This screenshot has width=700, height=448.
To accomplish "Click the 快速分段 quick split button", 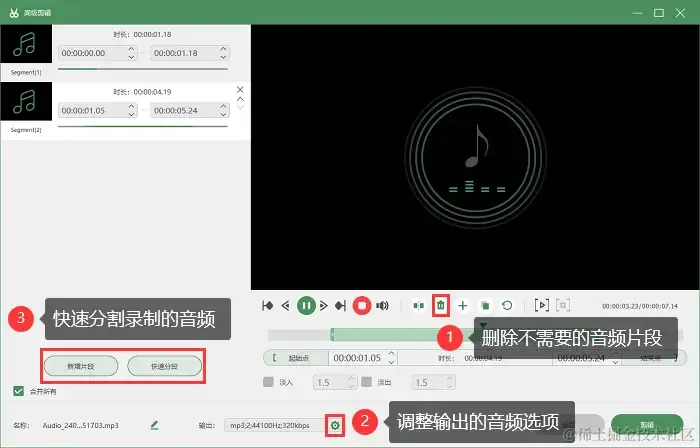I will coord(164,366).
